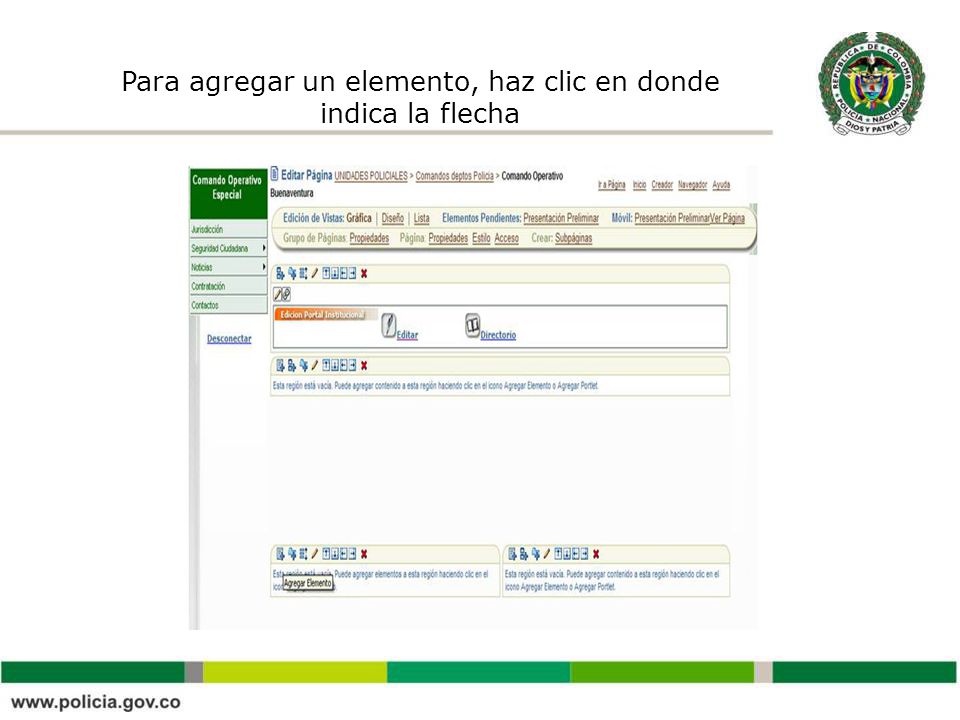Open Móvil Presentación Preliminar link

[x=672, y=218]
